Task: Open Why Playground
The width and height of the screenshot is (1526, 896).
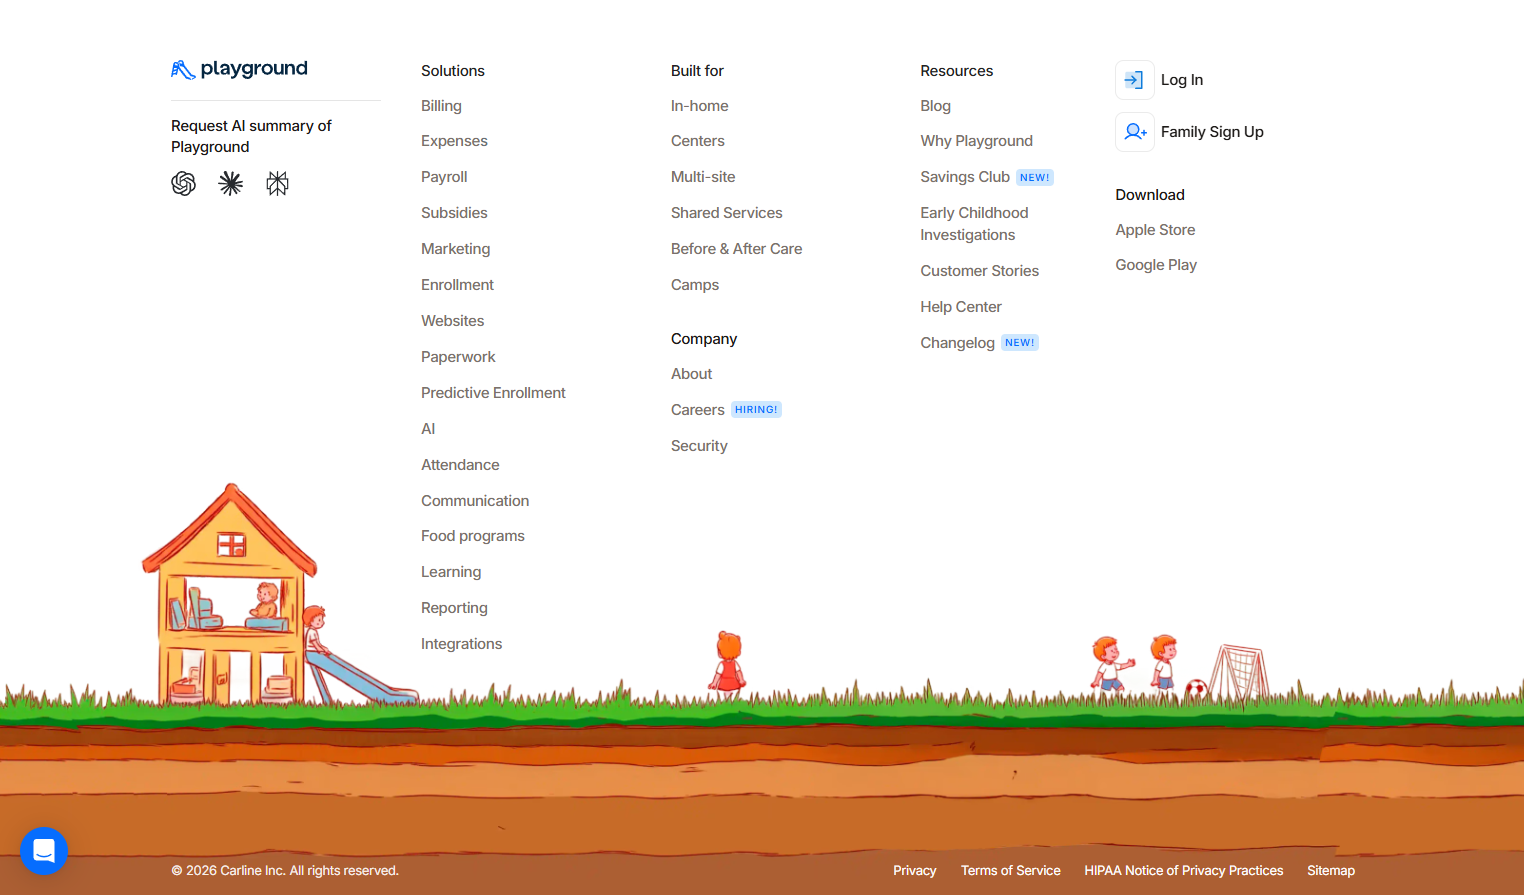Action: coord(976,141)
